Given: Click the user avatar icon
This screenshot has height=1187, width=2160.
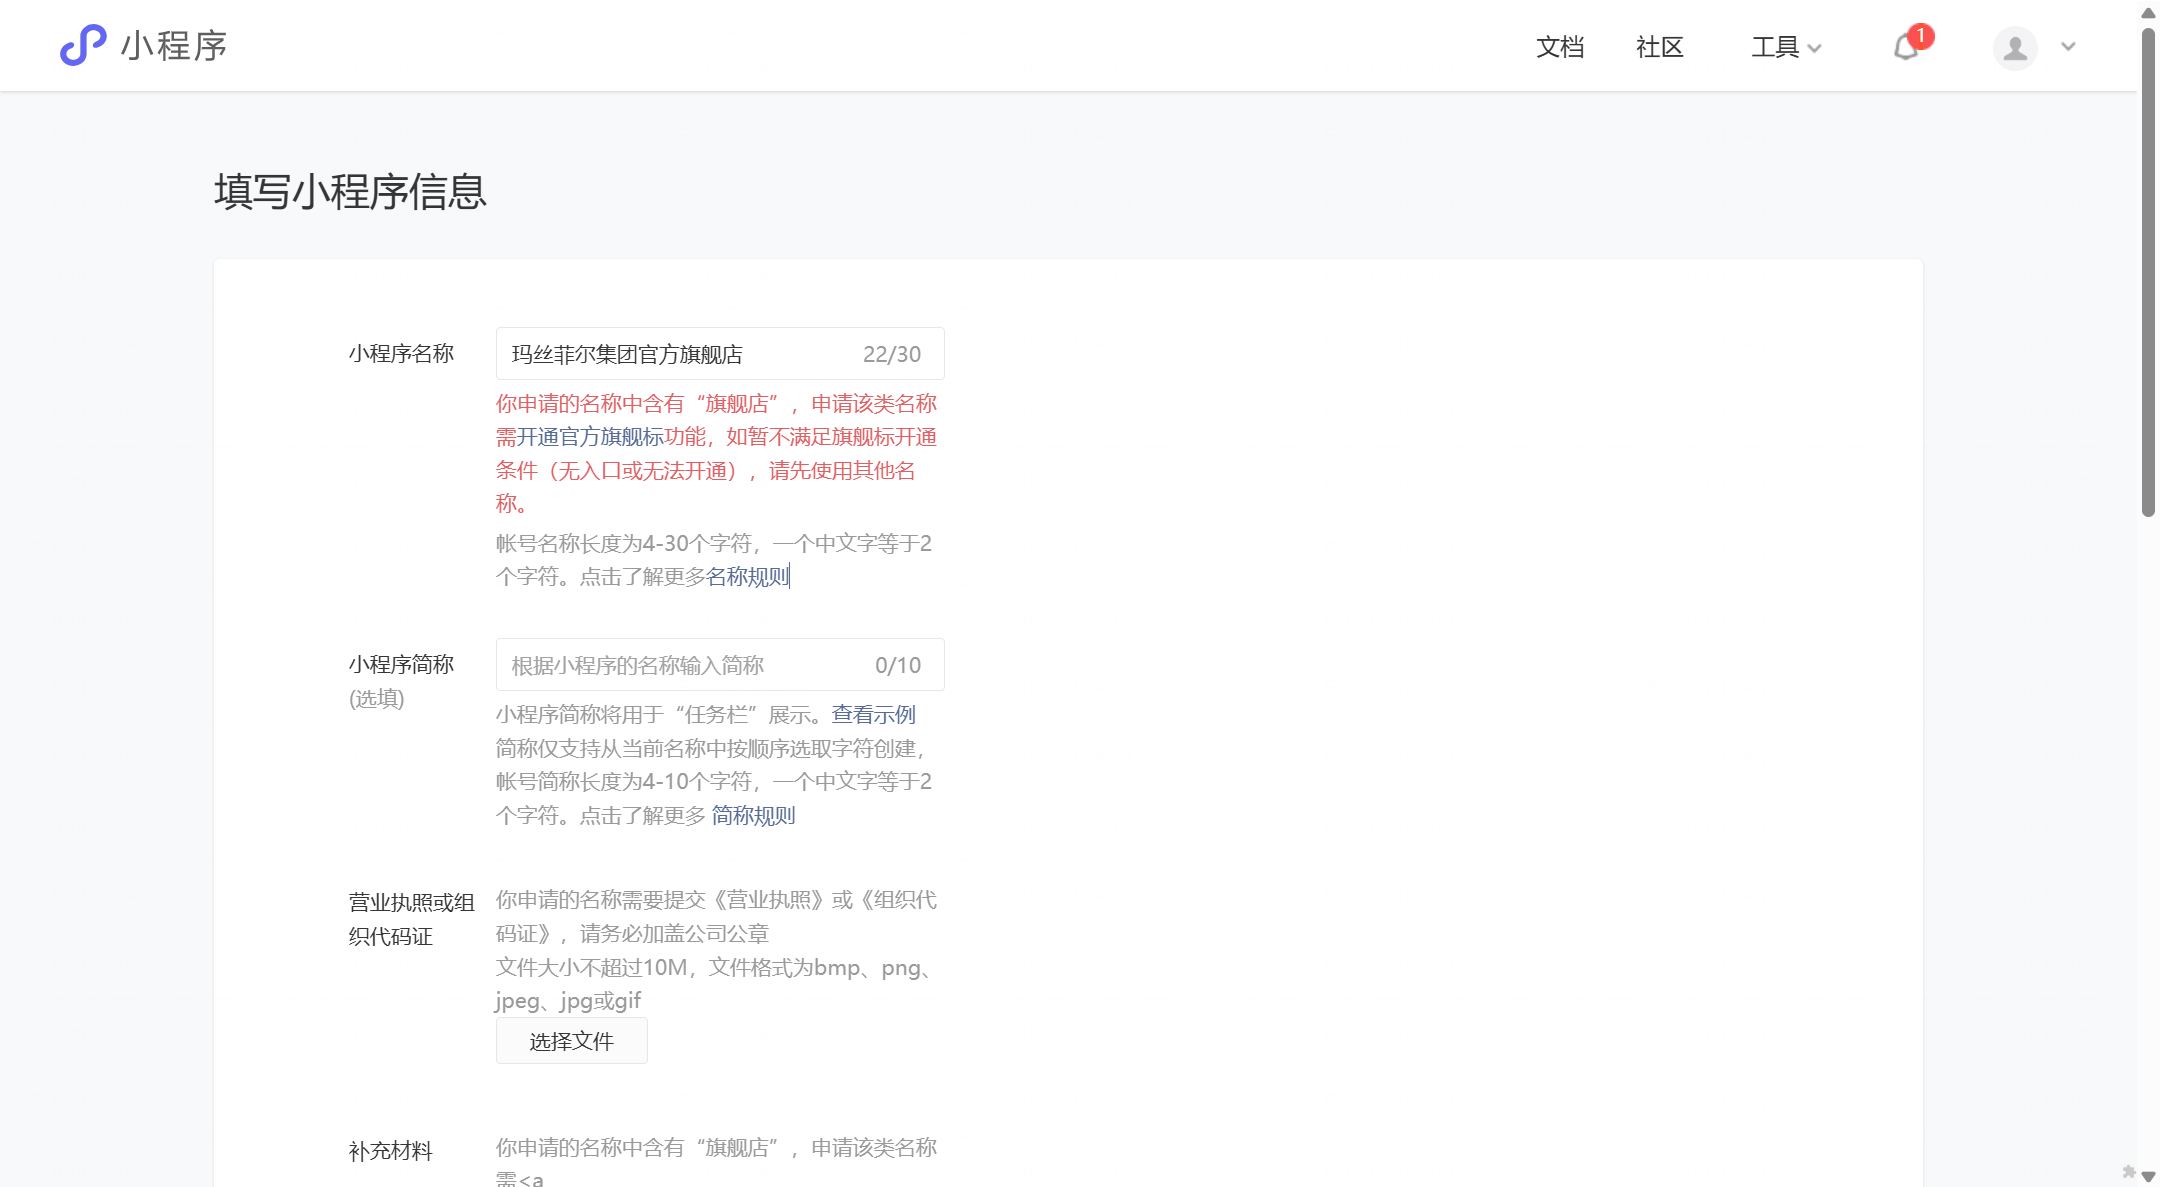Looking at the screenshot, I should pos(2015,48).
